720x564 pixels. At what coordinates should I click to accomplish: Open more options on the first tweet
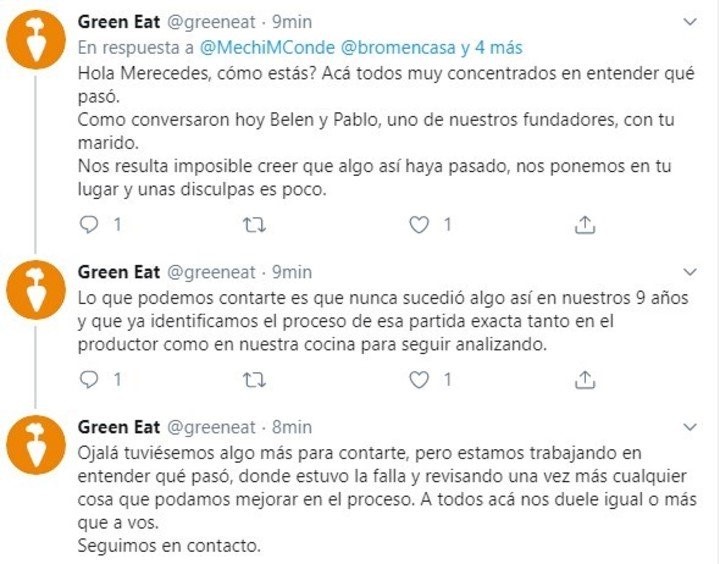690,21
